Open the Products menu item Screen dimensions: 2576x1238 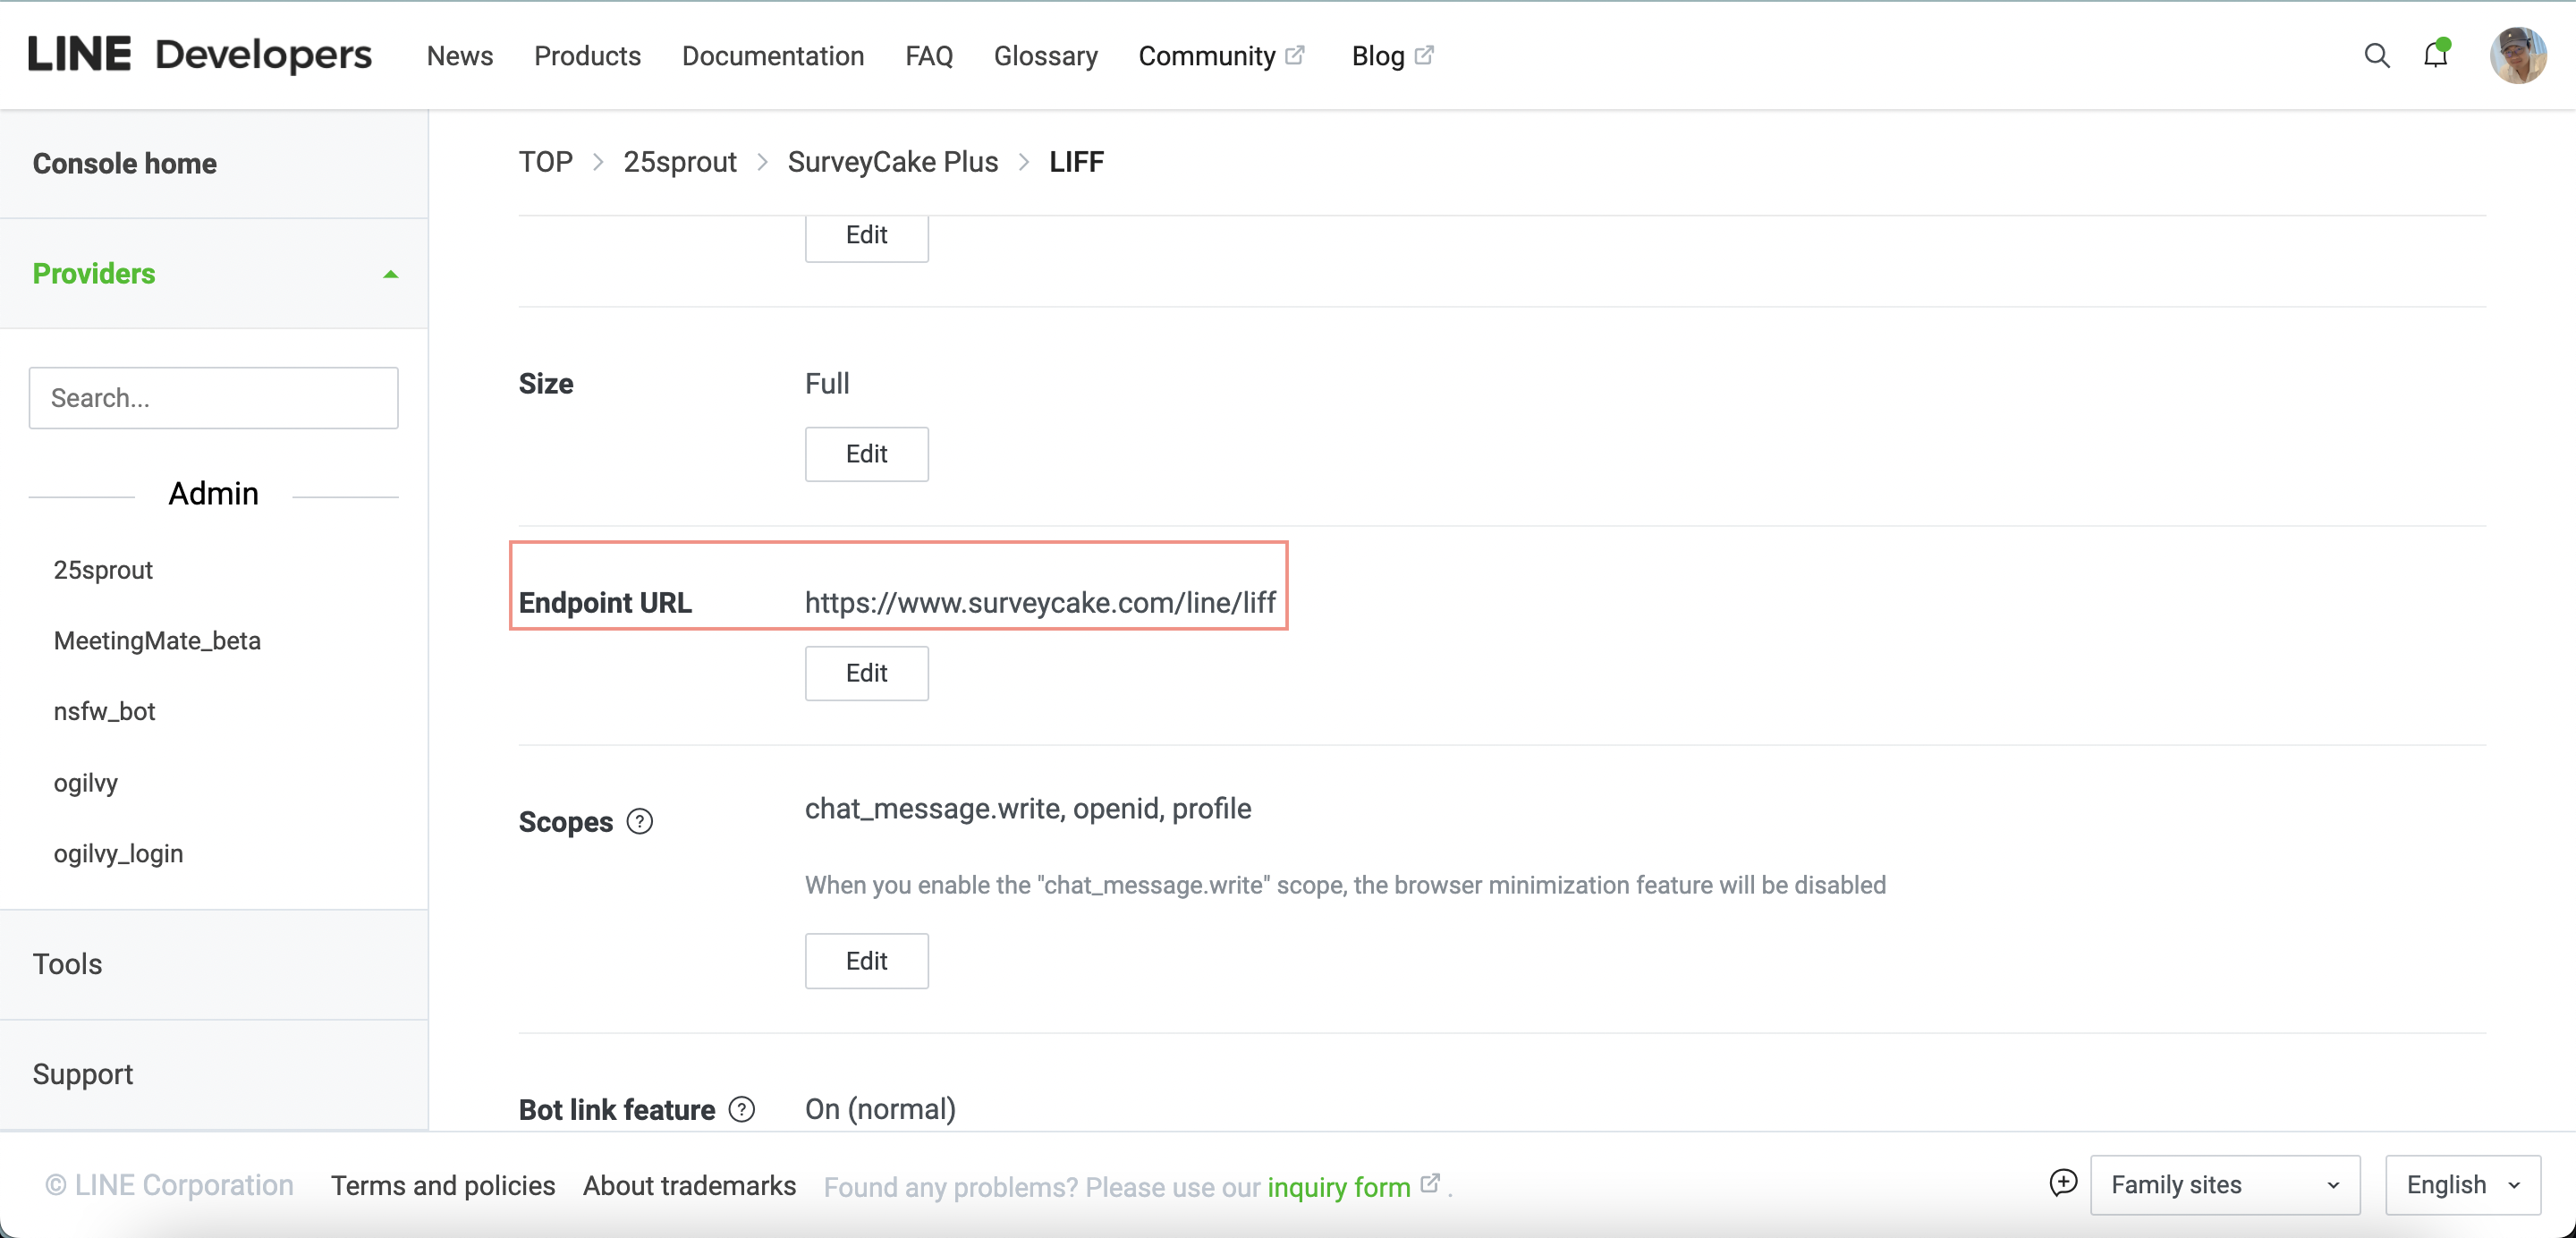pyautogui.click(x=587, y=56)
